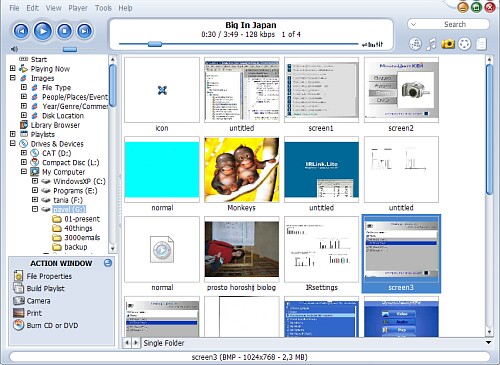Click the Previous track button
This screenshot has width=500, height=365.
21,31
